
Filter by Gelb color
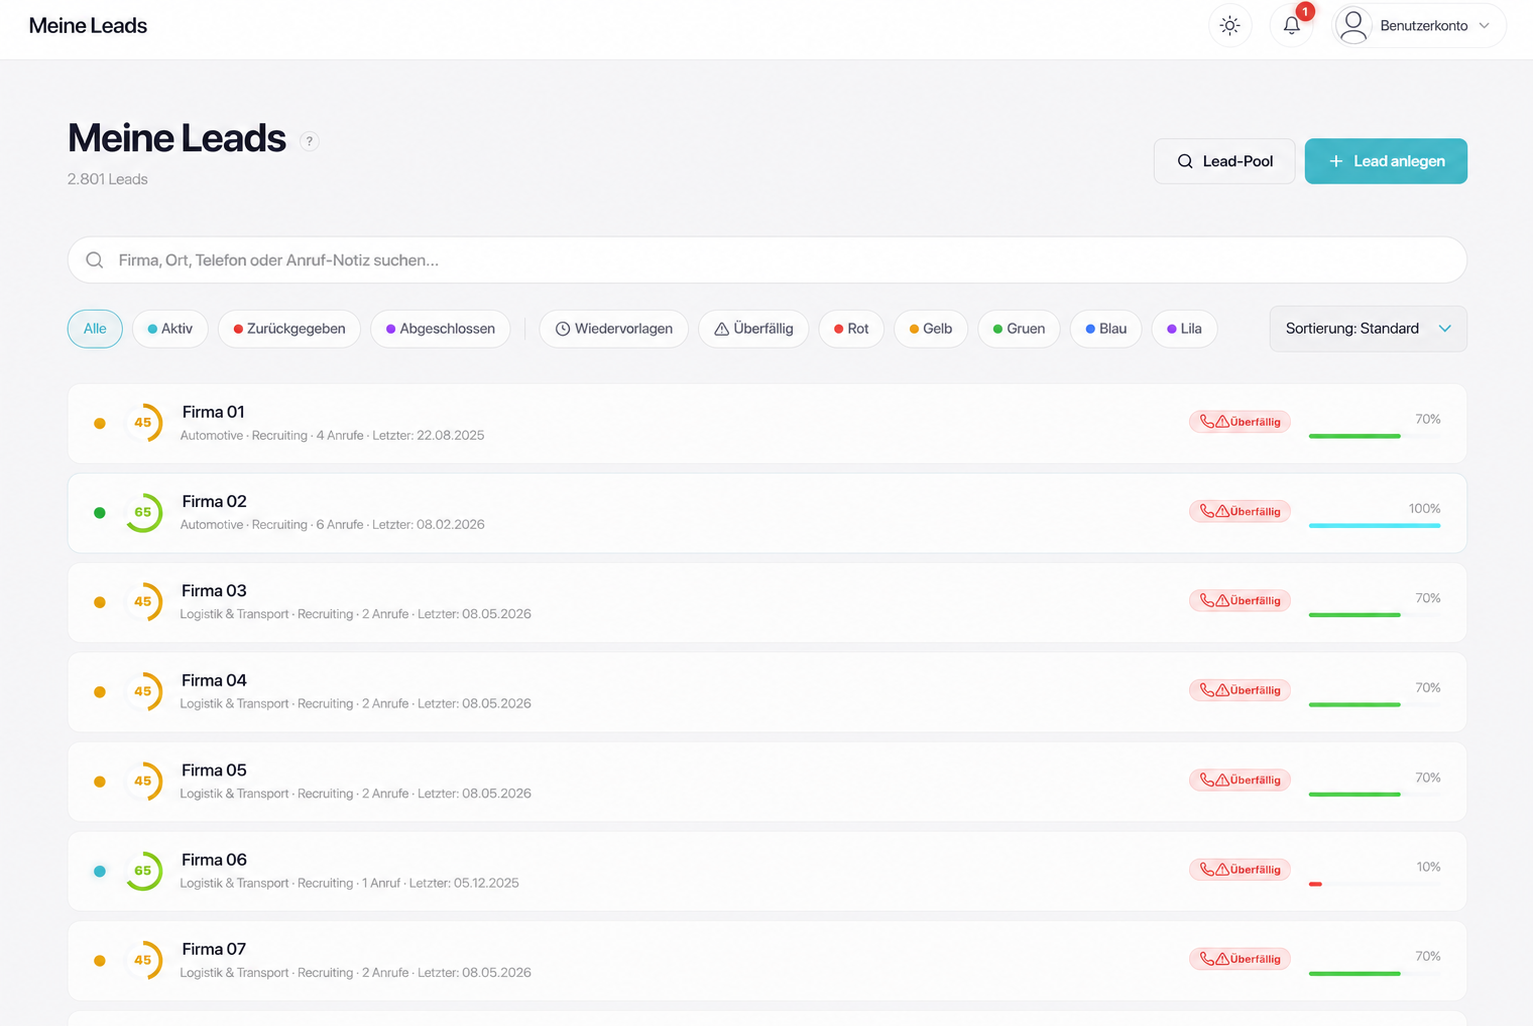[931, 329]
